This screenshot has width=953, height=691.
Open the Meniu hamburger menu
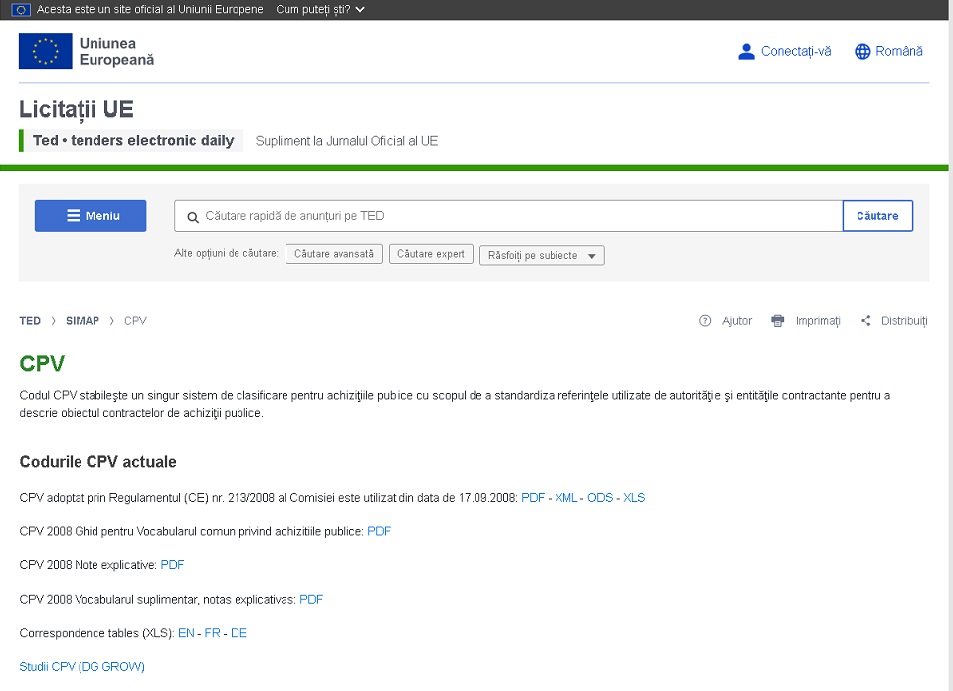91,216
